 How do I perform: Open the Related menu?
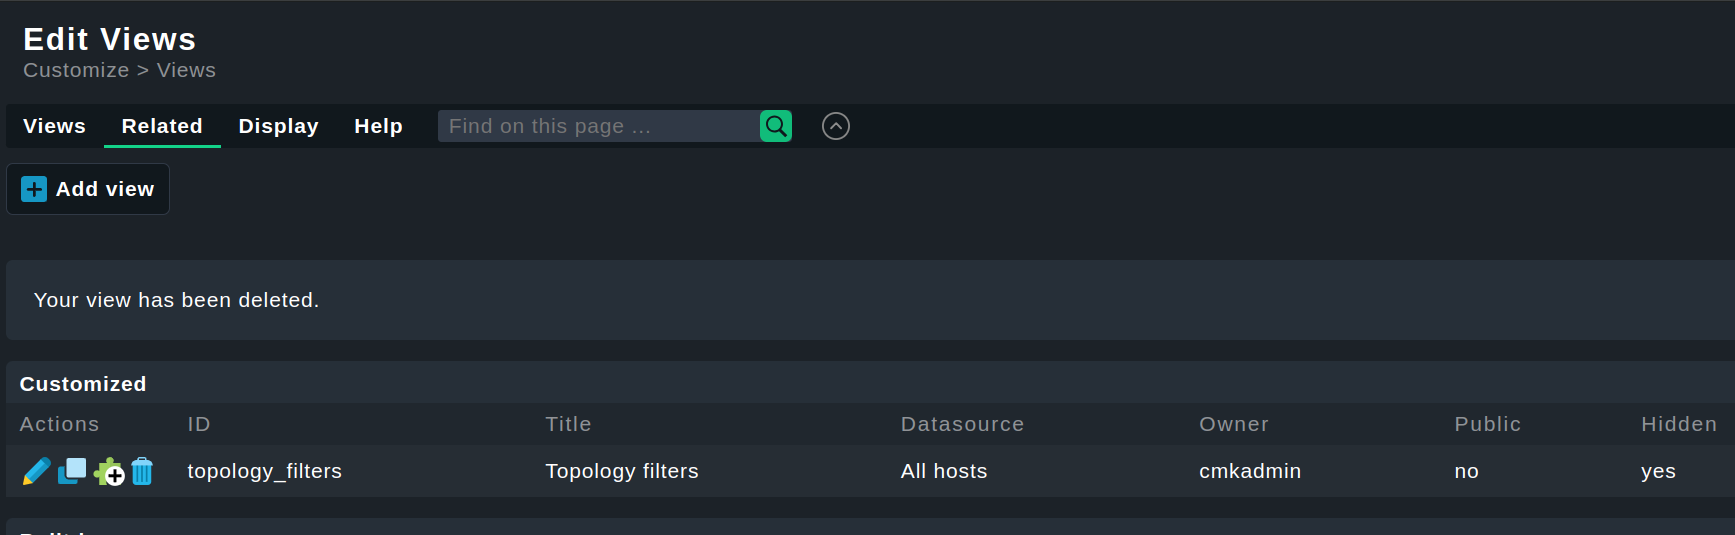point(162,126)
